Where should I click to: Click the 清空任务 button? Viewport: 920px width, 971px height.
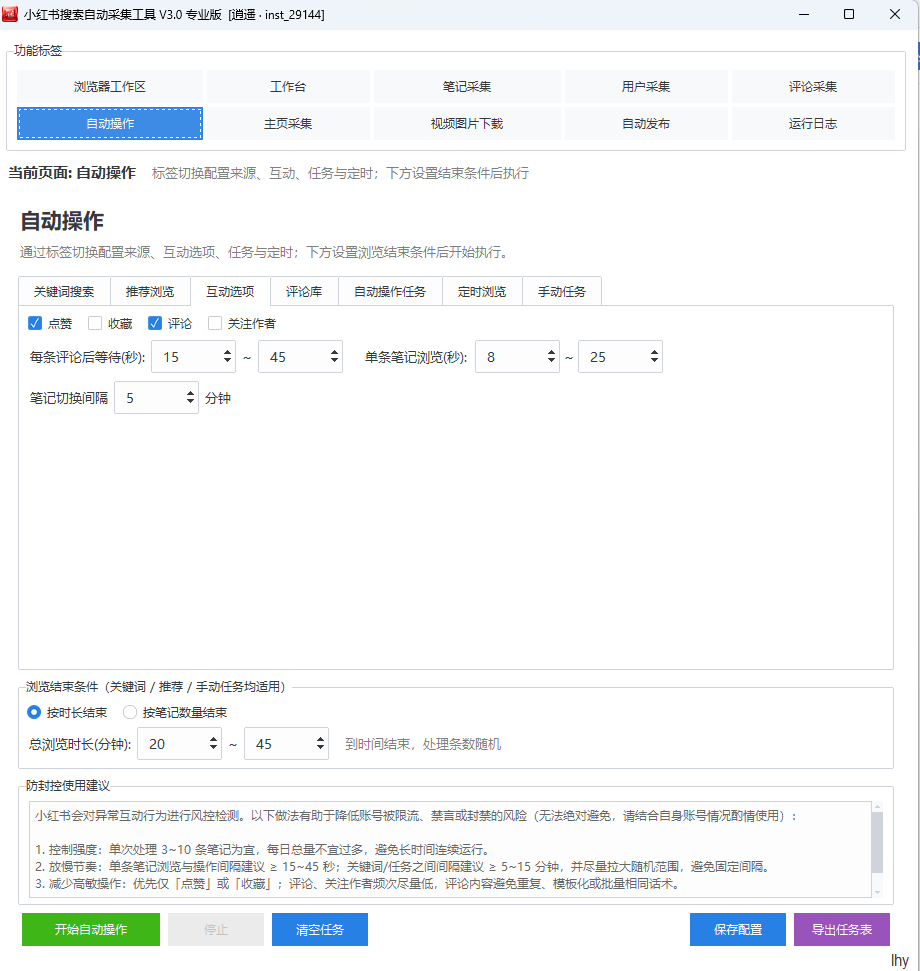(319, 929)
